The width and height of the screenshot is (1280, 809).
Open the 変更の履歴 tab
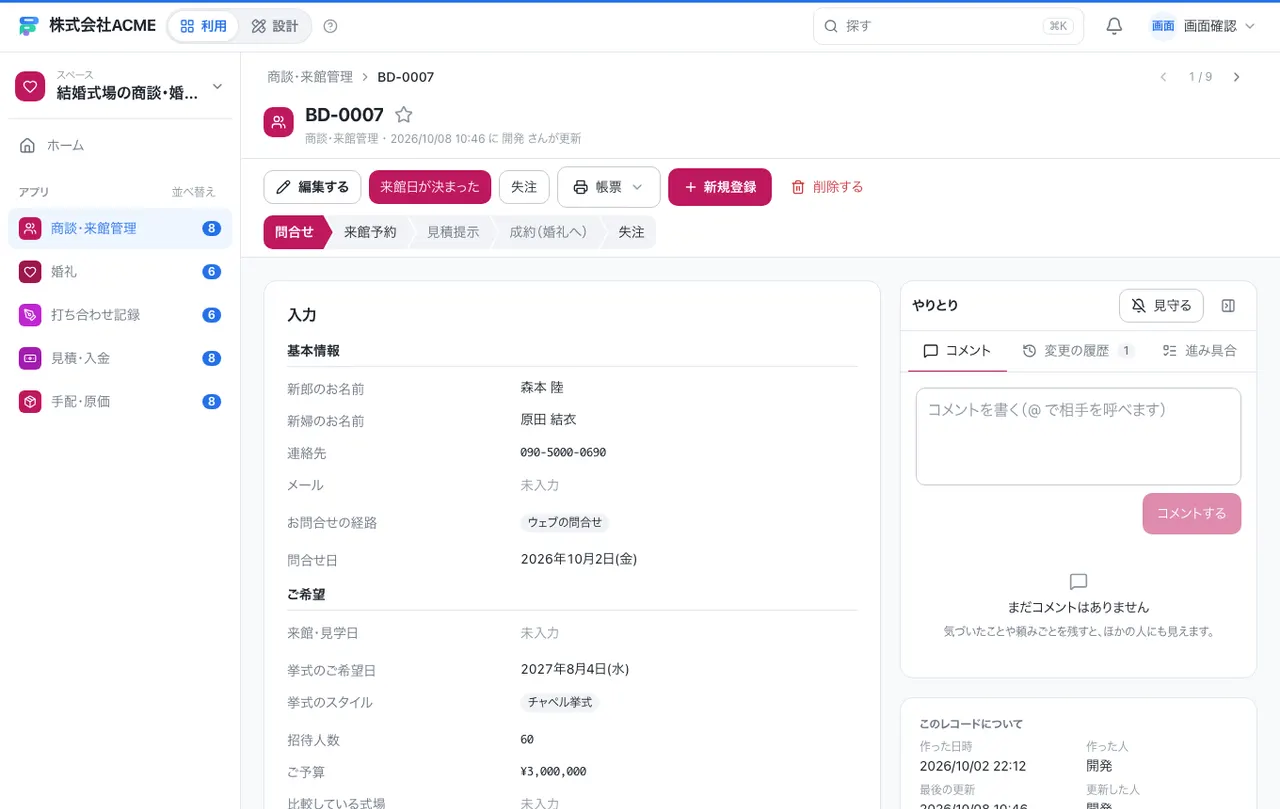tap(1078, 351)
